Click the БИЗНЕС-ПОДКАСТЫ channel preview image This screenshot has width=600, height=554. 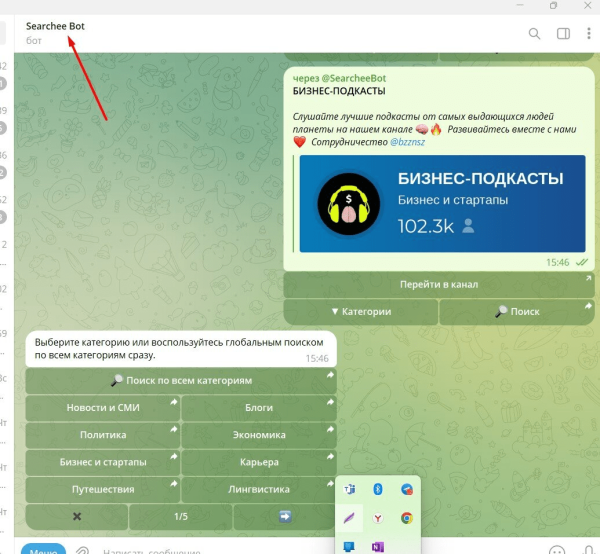pyautogui.click(x=442, y=203)
